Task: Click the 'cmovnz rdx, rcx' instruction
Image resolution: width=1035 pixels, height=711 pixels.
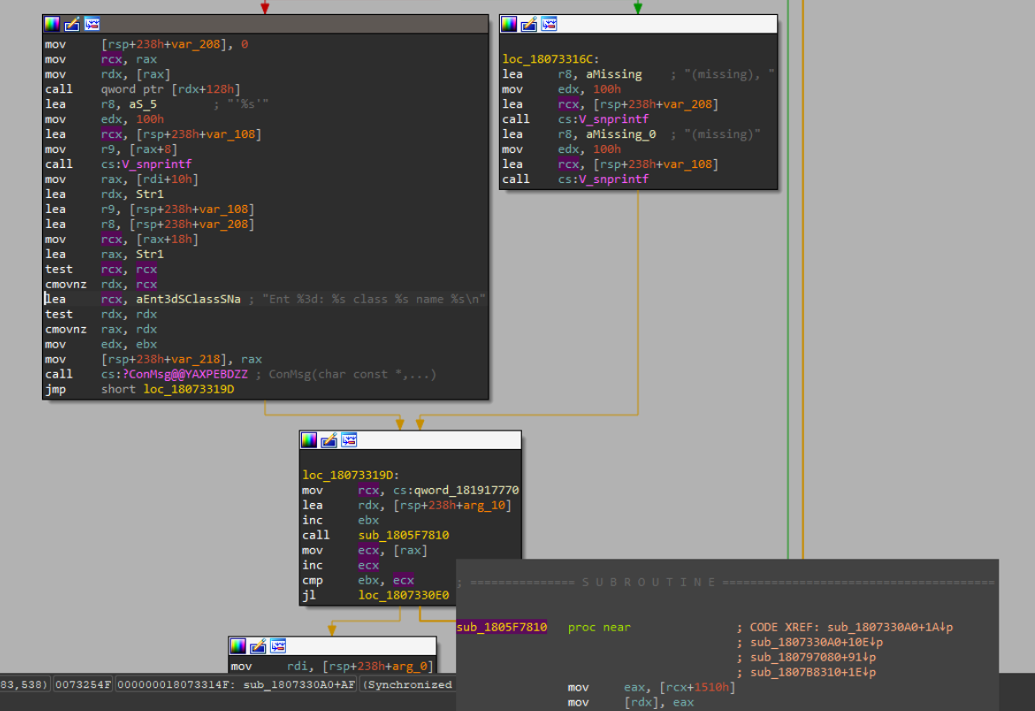Action: click(100, 285)
